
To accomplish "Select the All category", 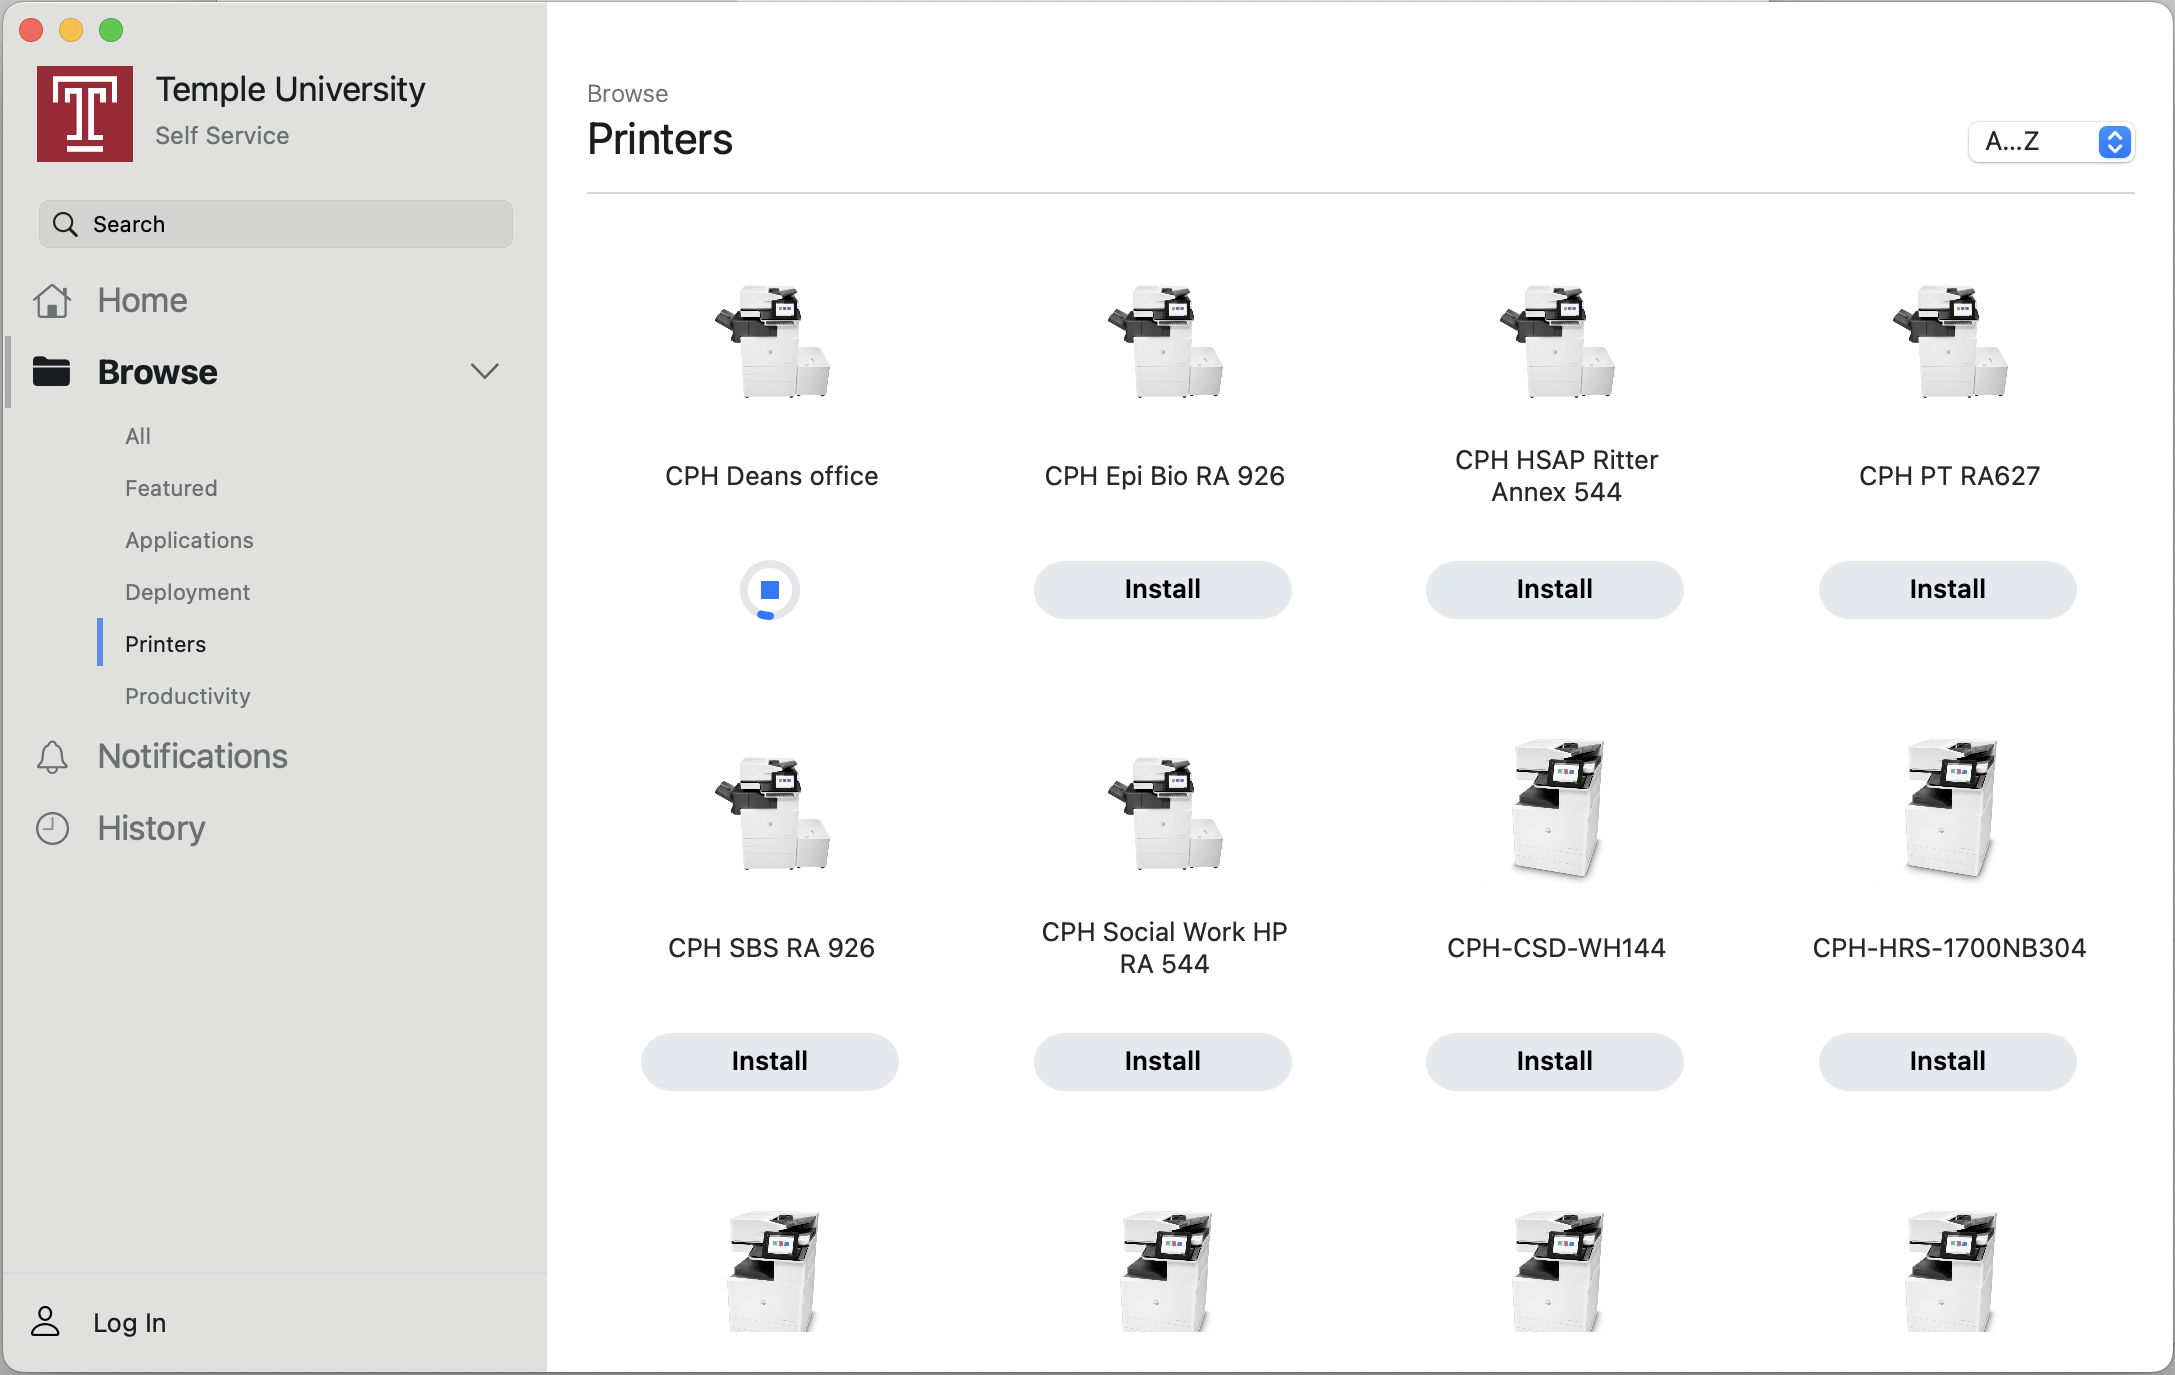I will tap(138, 436).
